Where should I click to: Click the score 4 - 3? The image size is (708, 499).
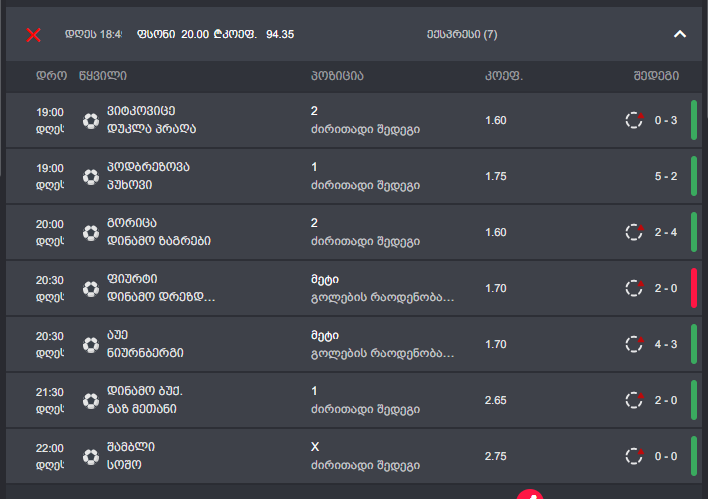666,344
